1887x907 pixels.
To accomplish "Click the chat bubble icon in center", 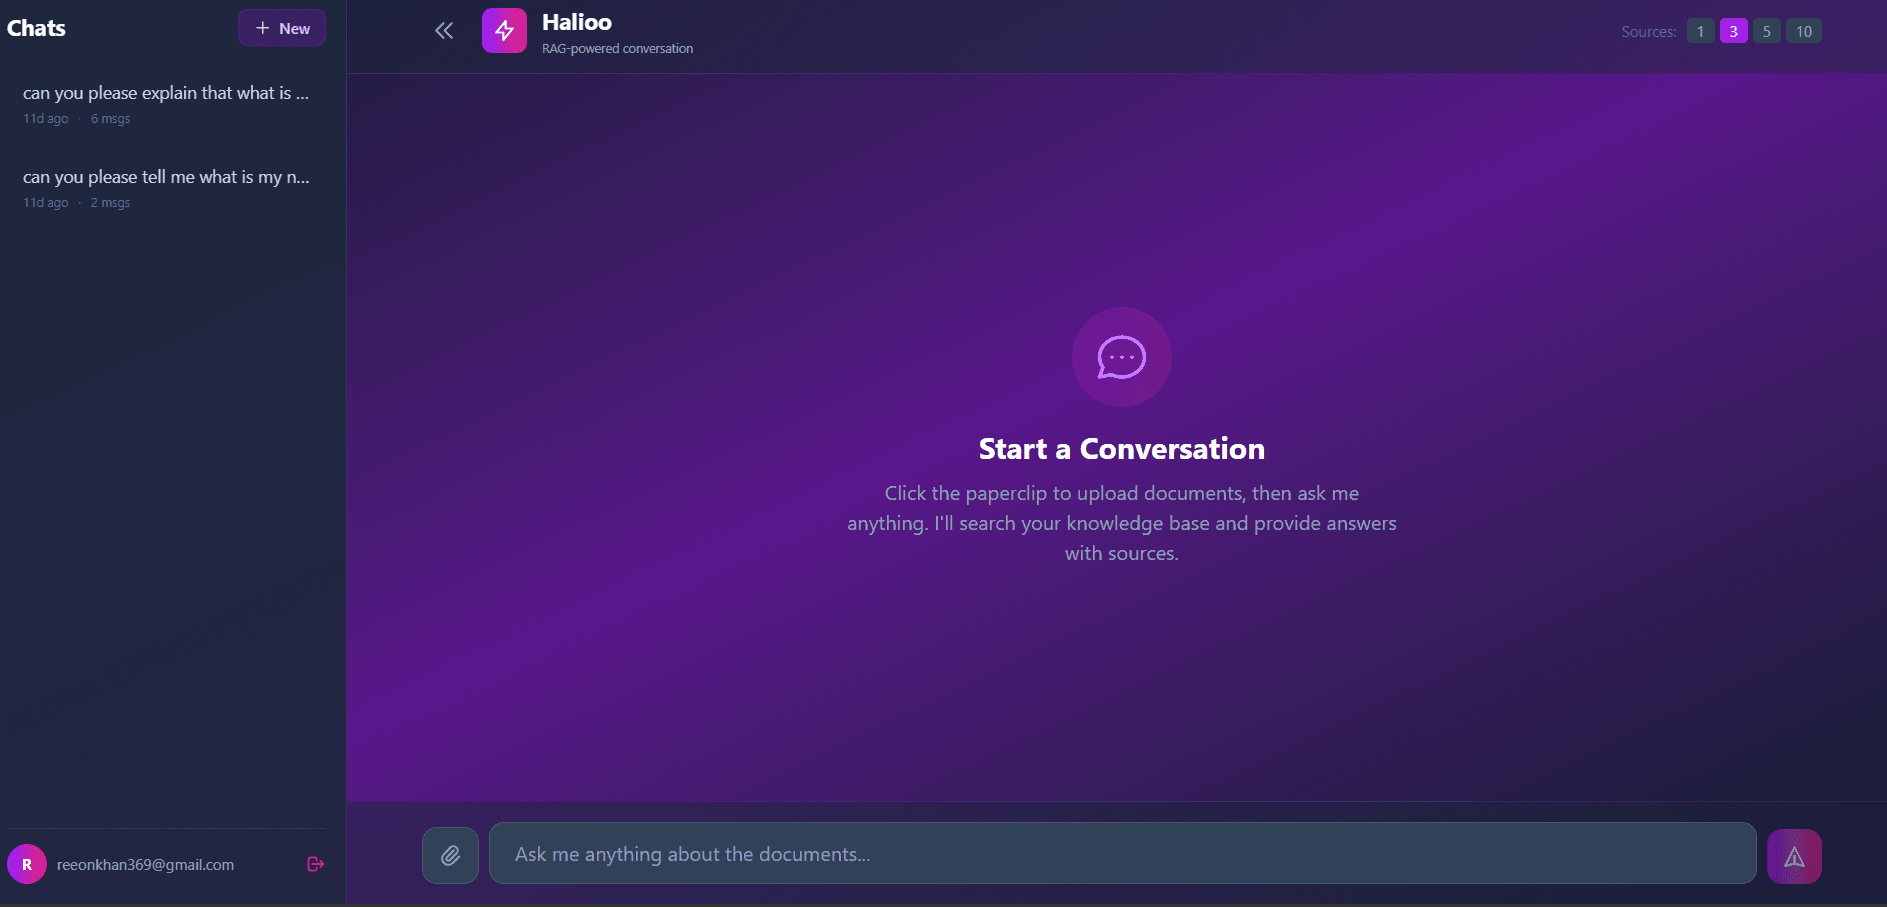I will (x=1121, y=357).
